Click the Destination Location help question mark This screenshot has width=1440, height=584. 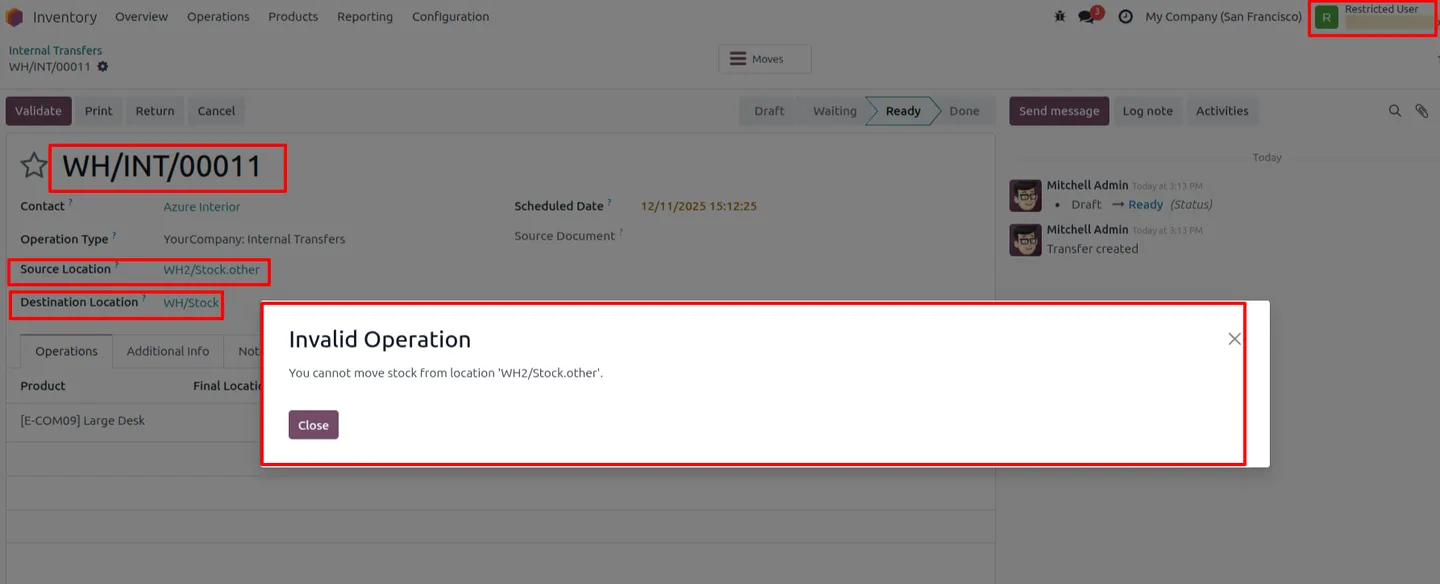coord(143,299)
